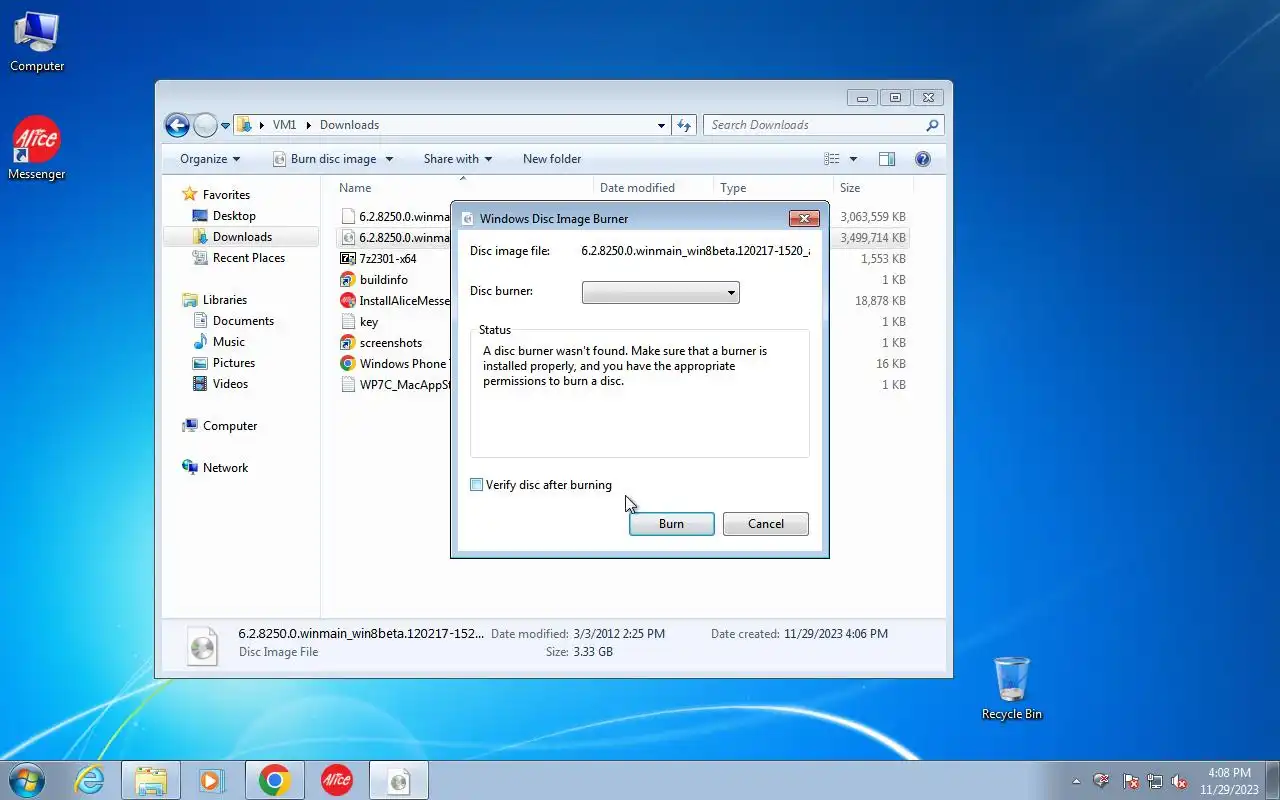Launch Internet Explorer from the taskbar
This screenshot has height=800, width=1280.
tap(90, 780)
